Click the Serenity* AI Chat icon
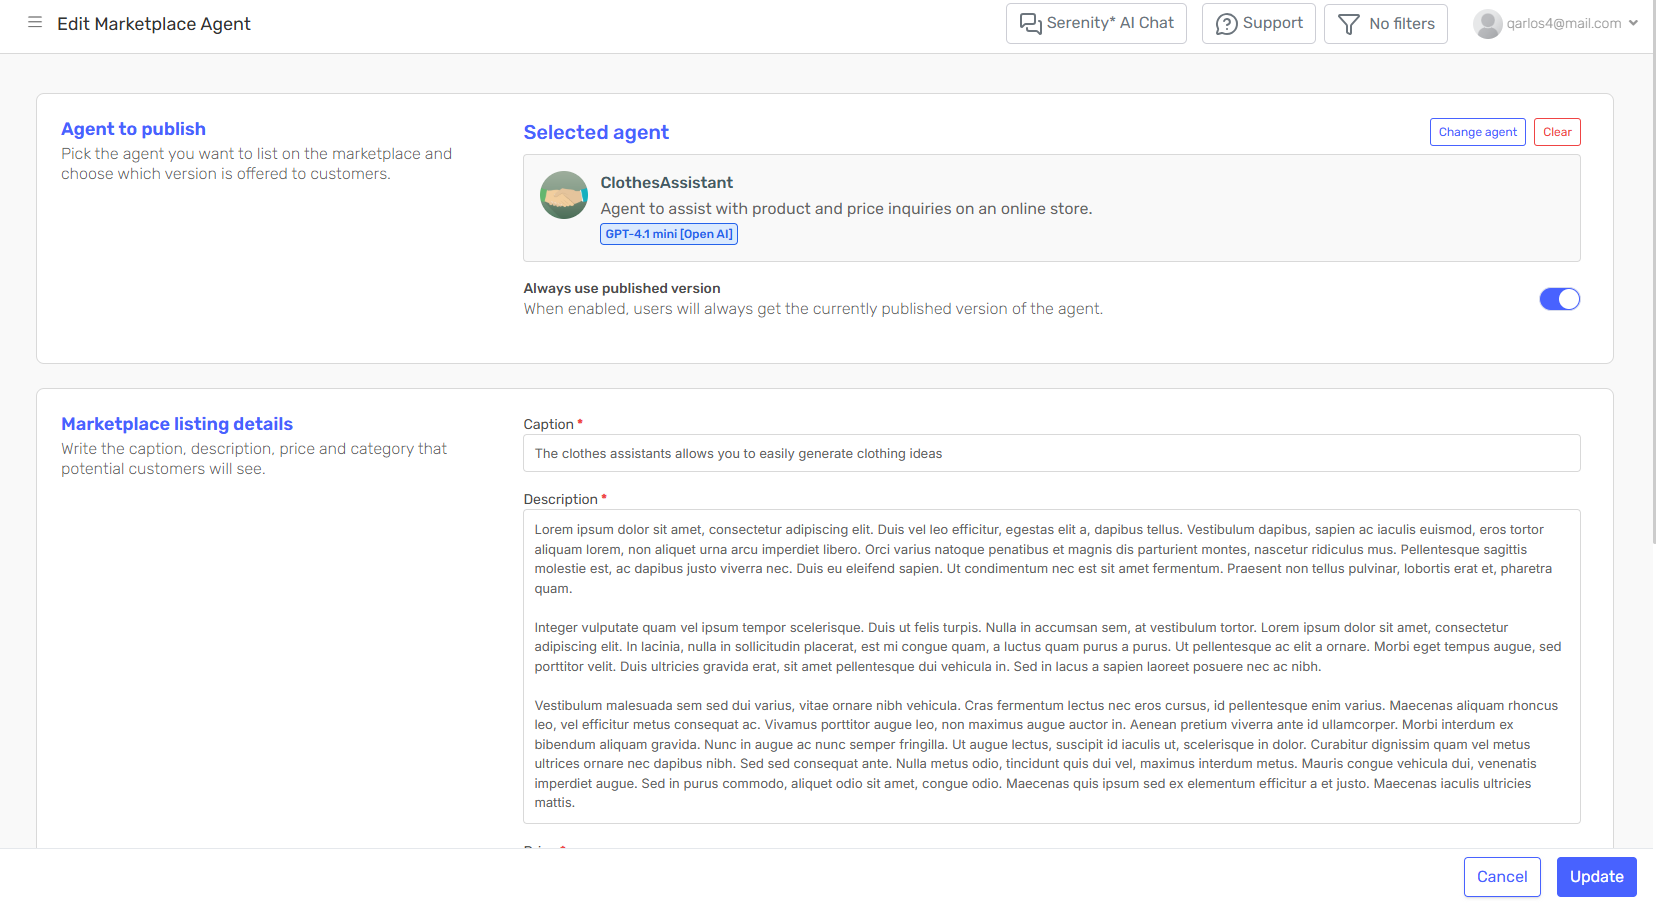This screenshot has width=1656, height=904. pyautogui.click(x=1030, y=23)
